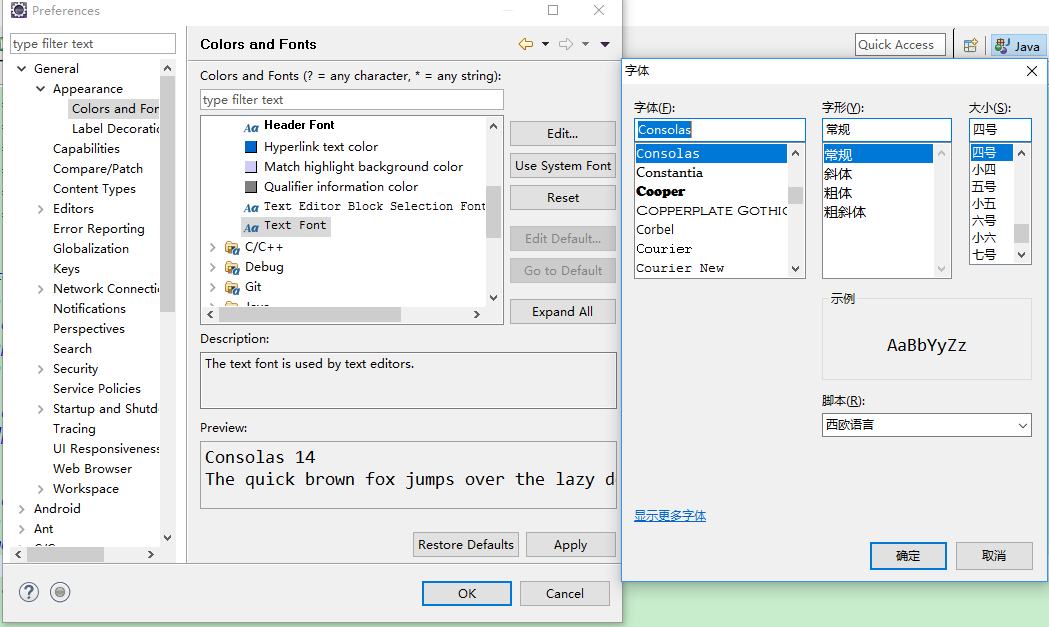Click the Open Perspective icon
1049x627 pixels.
pos(971,46)
